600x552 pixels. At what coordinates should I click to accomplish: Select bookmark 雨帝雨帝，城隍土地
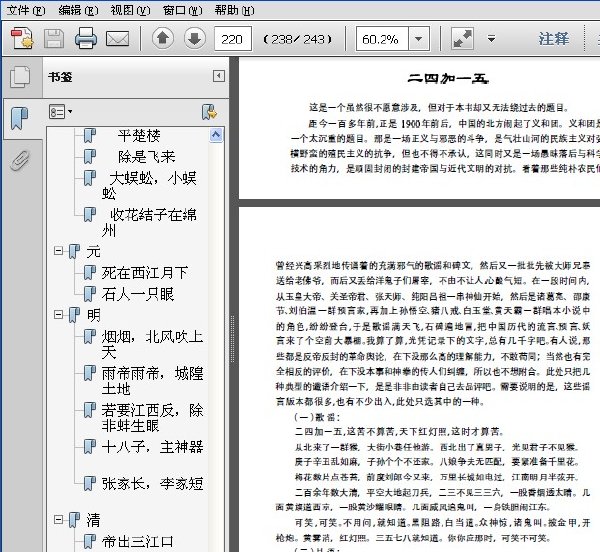click(152, 381)
